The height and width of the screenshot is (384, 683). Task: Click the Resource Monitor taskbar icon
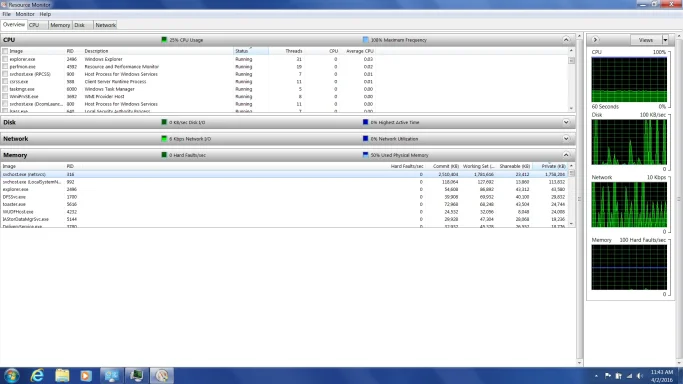tap(162, 375)
